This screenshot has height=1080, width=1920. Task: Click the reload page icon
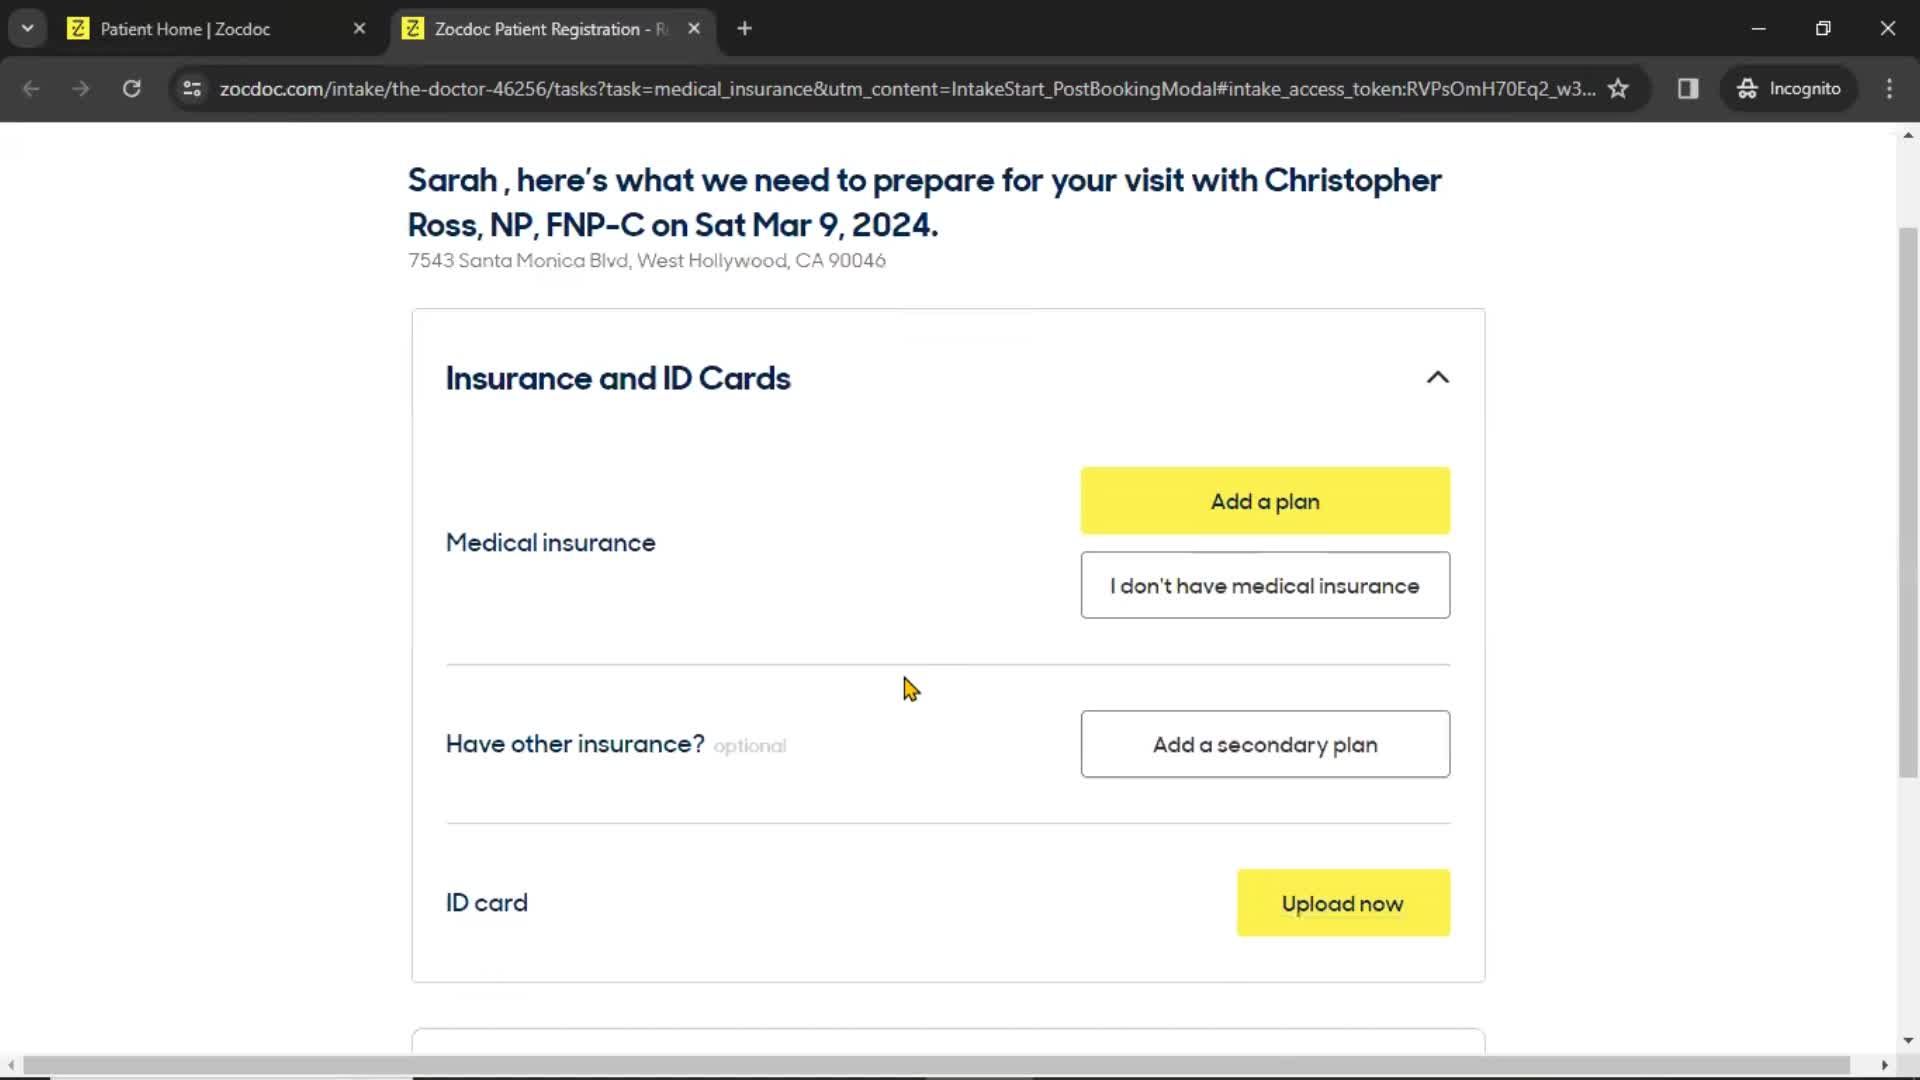pos(132,88)
